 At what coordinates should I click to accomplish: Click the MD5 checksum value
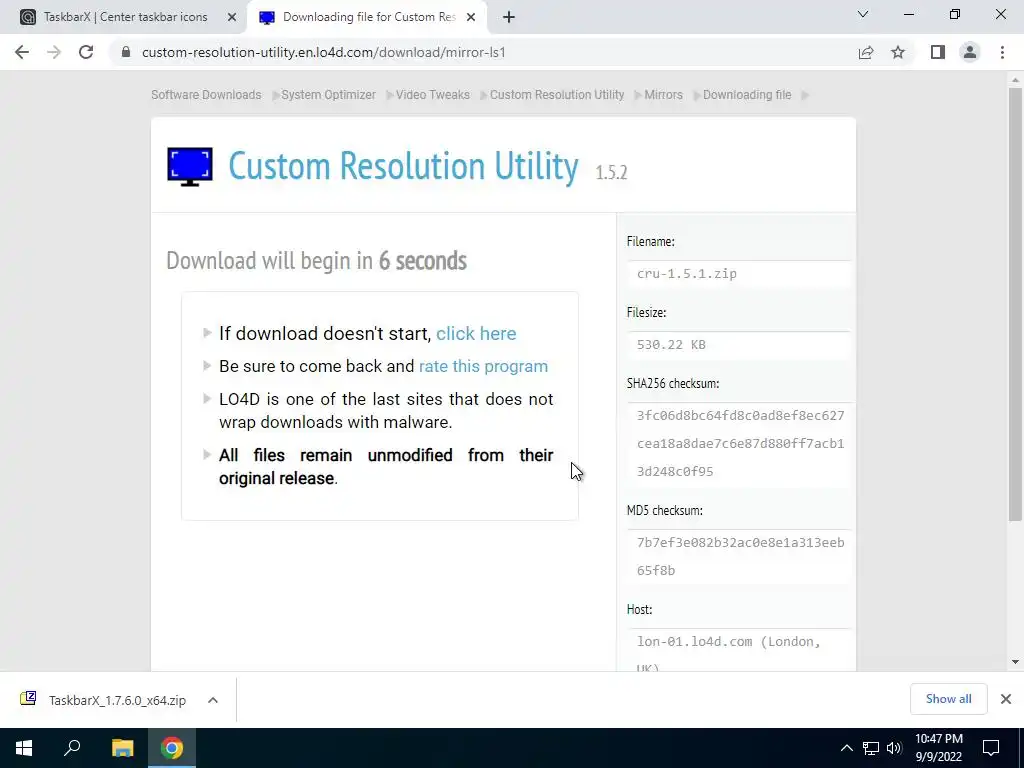pos(741,556)
